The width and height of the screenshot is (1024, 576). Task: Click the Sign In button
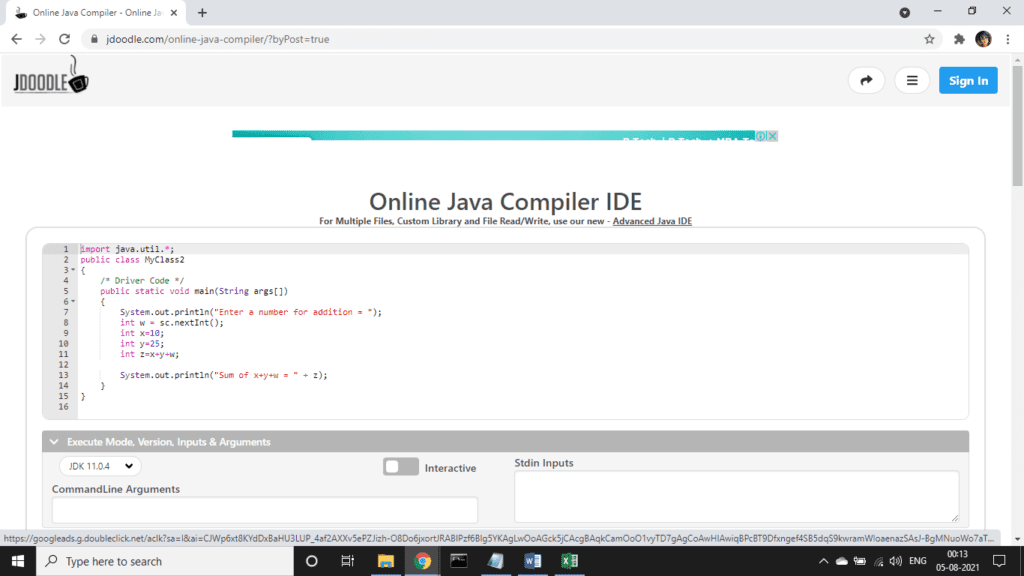[x=968, y=80]
